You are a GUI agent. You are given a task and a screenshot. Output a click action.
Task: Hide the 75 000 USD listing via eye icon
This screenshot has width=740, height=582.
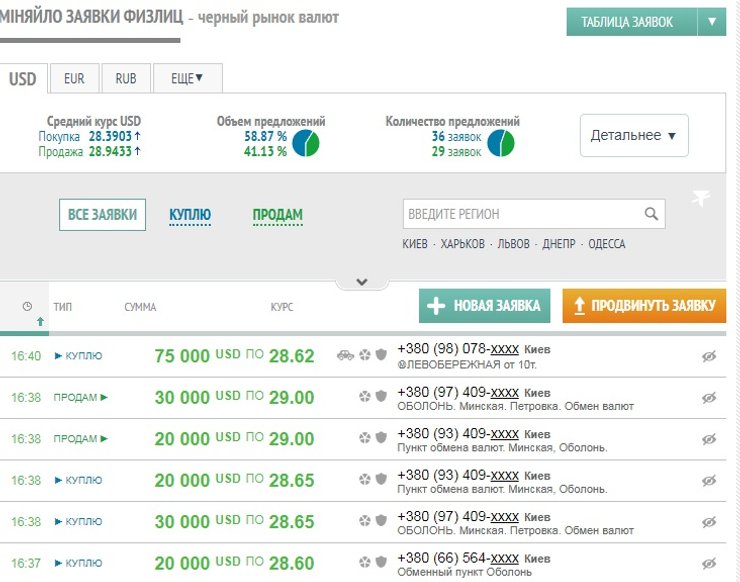(x=709, y=356)
